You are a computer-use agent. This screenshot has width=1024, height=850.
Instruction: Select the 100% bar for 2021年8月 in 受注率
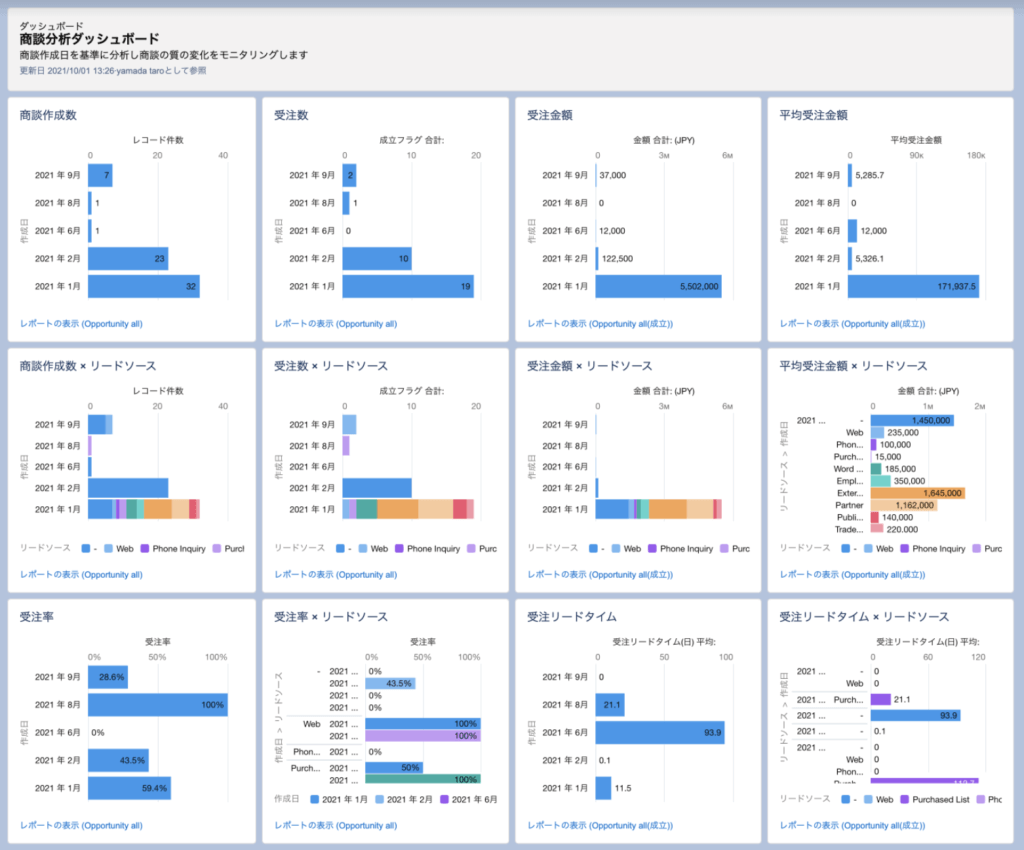(158, 705)
